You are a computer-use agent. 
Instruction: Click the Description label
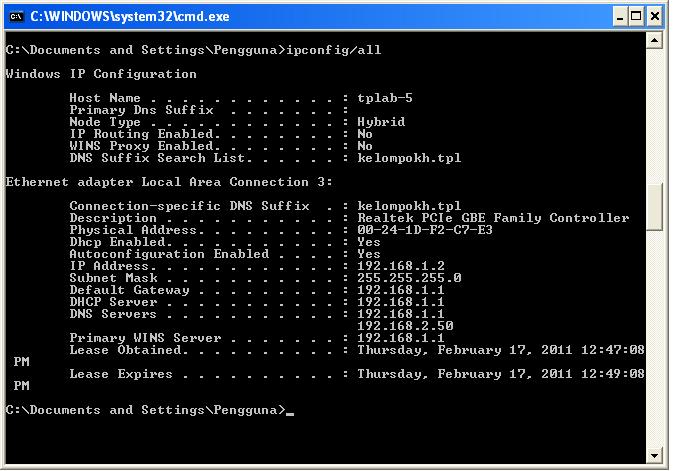coord(113,218)
